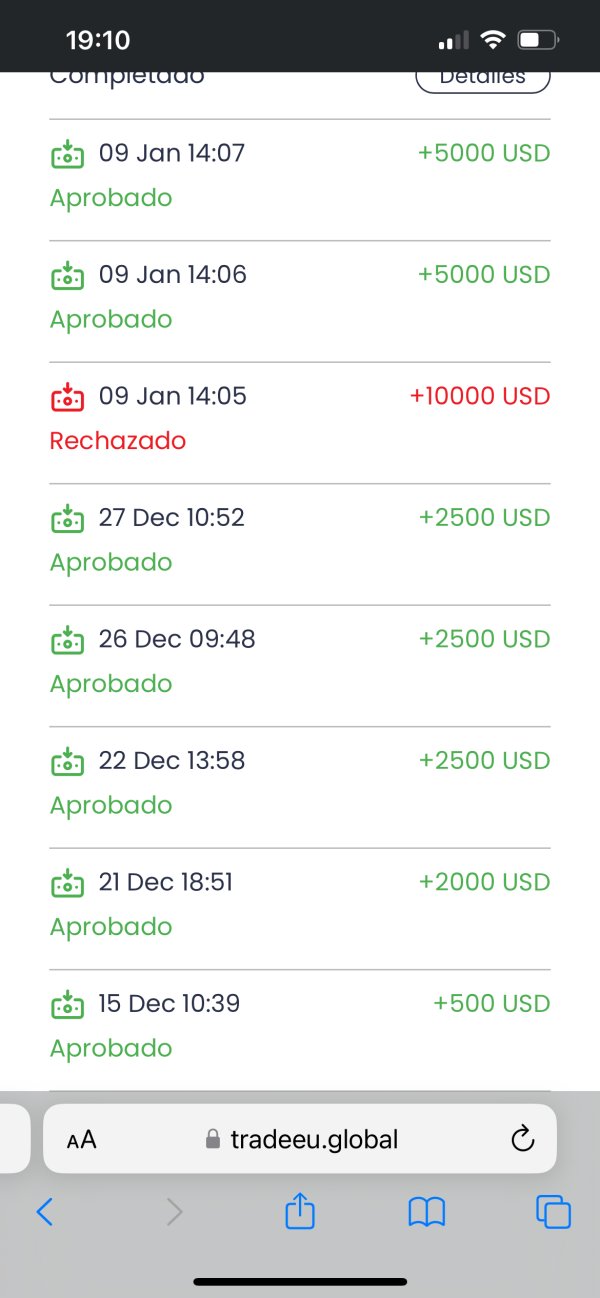Reload the page with the refresh icon
600x1298 pixels.
click(522, 1139)
